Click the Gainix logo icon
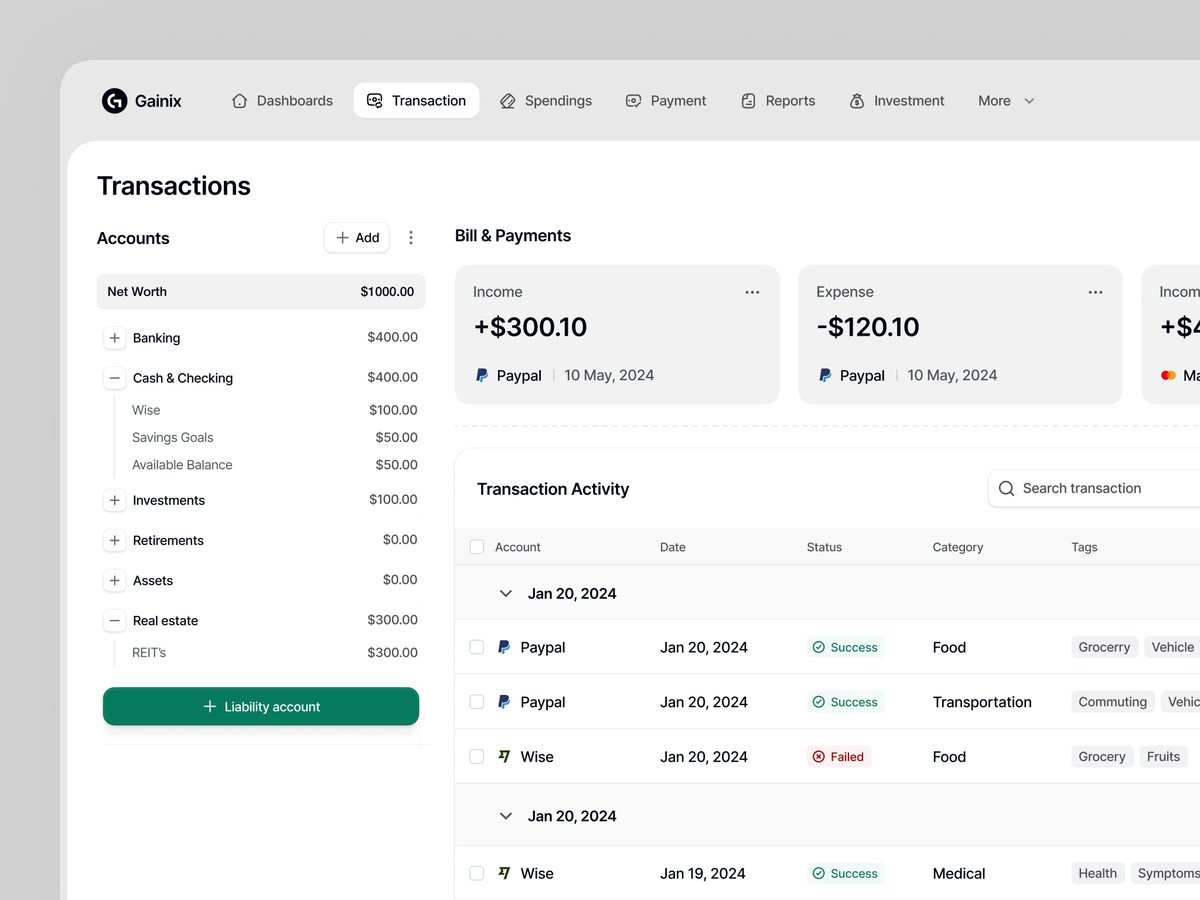This screenshot has width=1200, height=900. [x=115, y=100]
